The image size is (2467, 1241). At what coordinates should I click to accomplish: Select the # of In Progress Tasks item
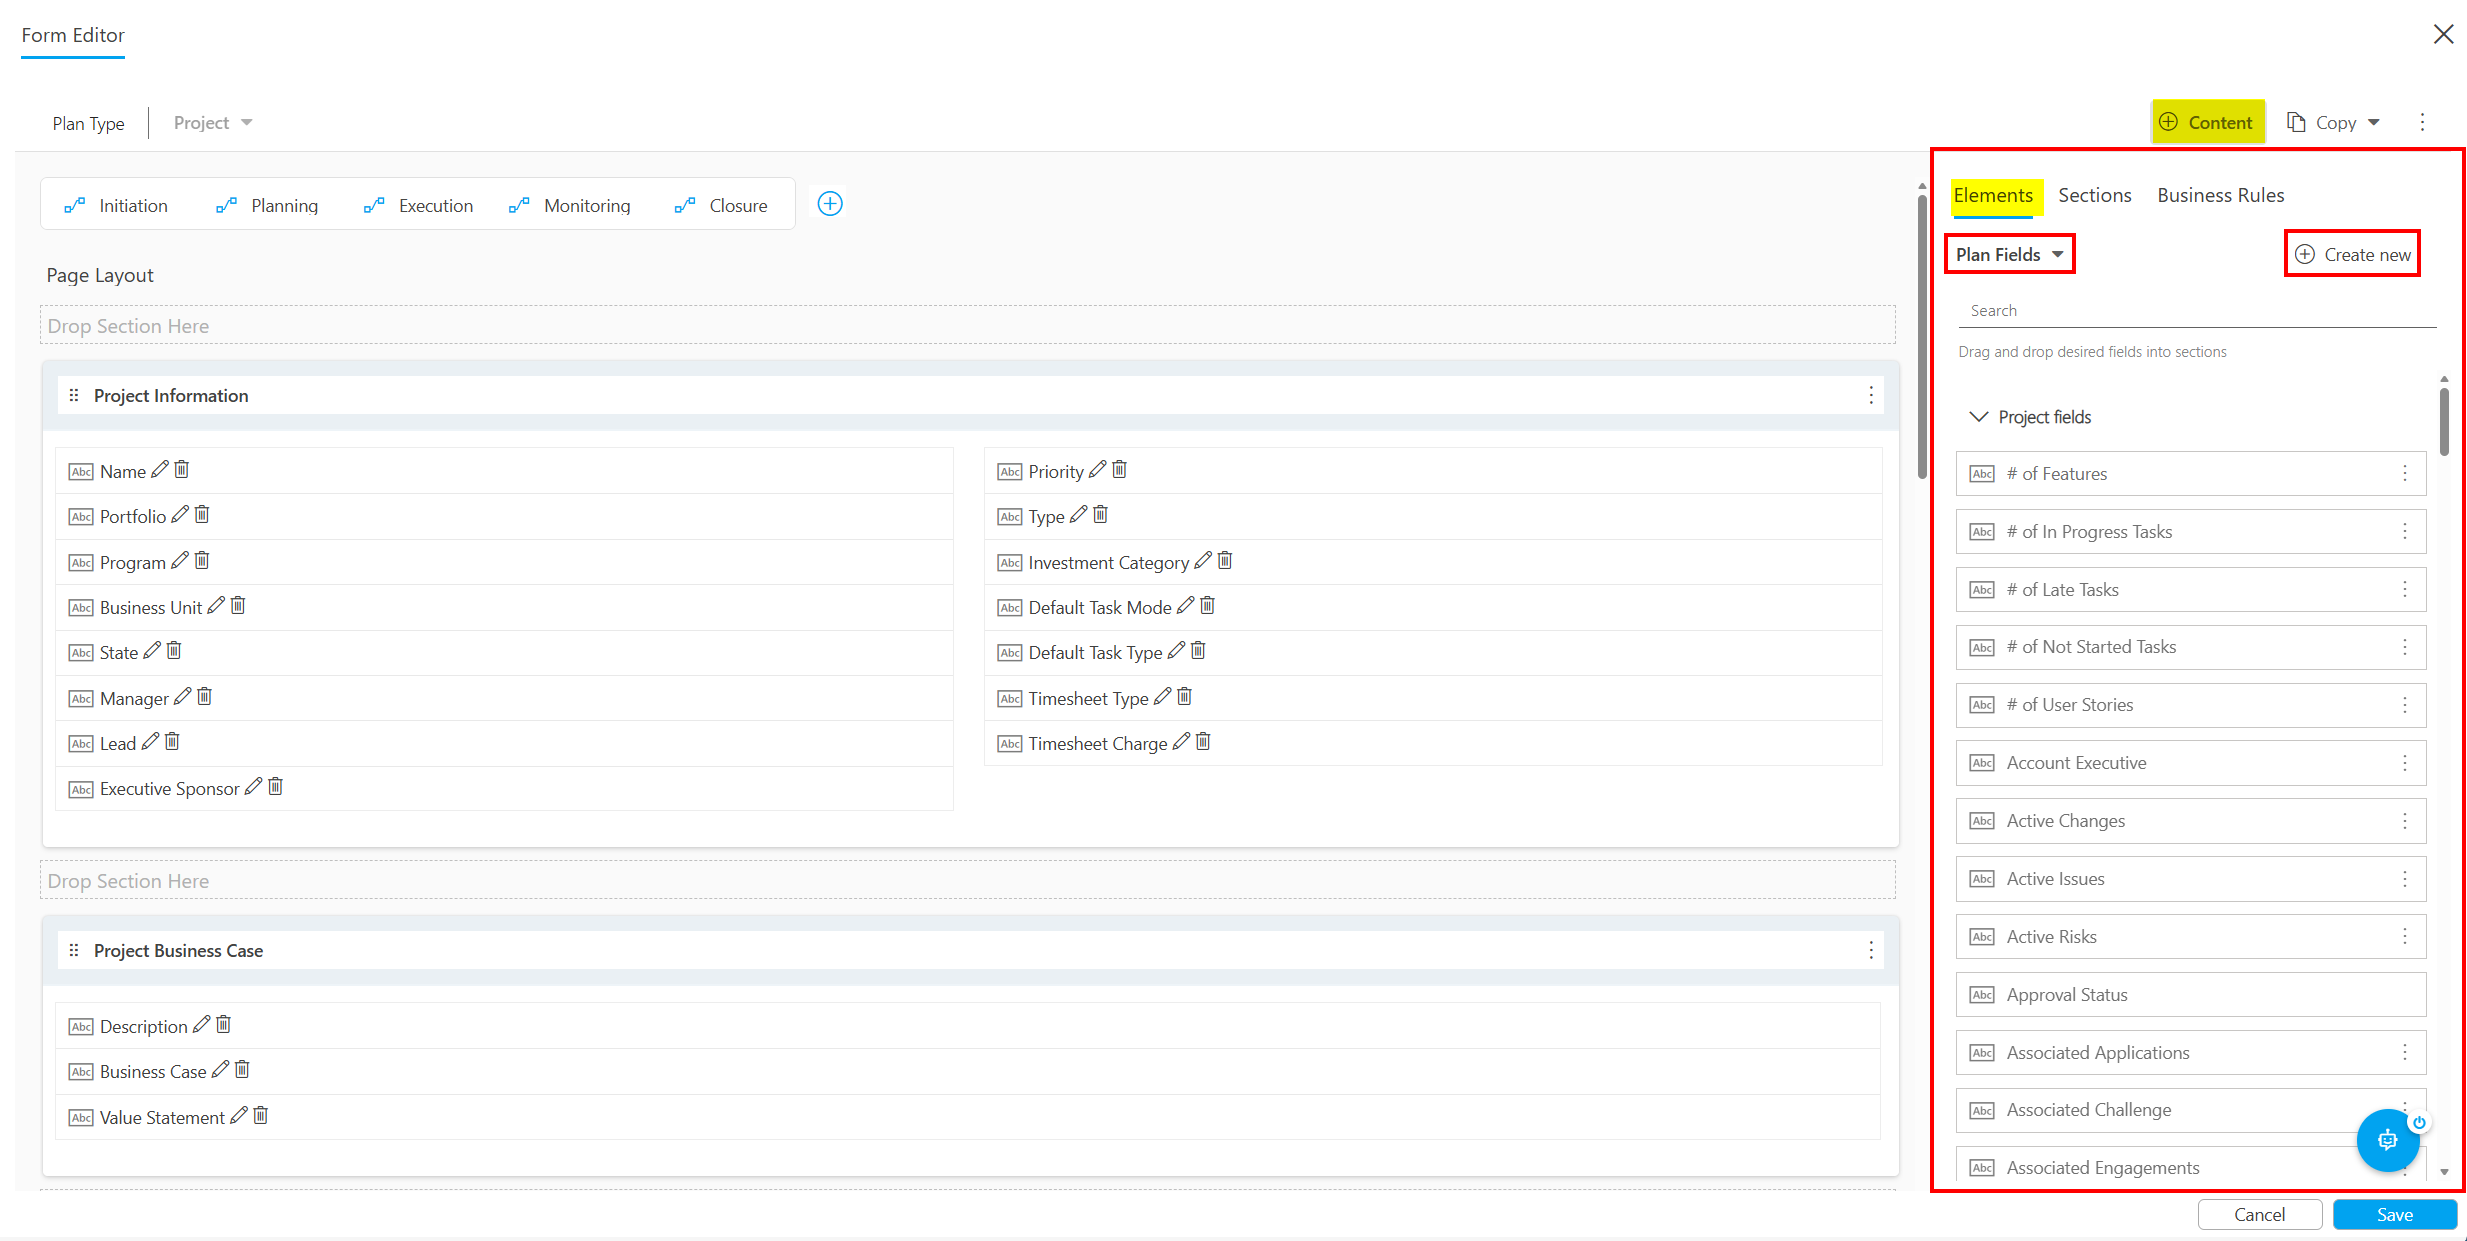tap(2190, 531)
